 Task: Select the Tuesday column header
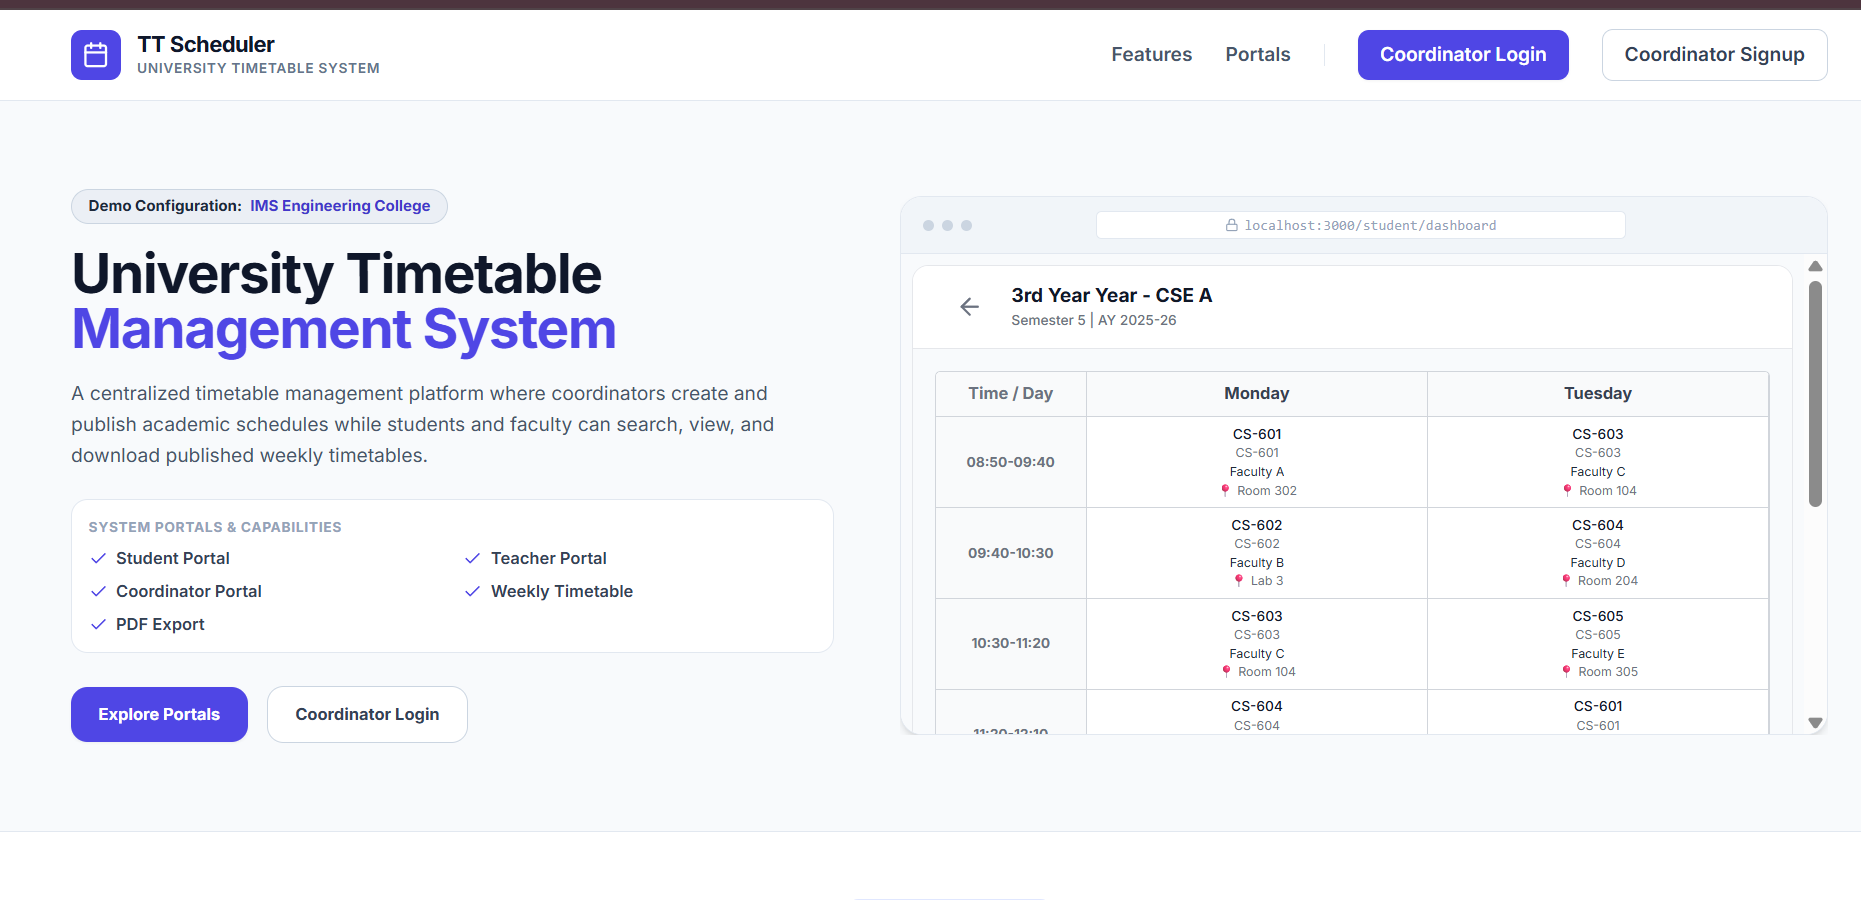(x=1598, y=394)
